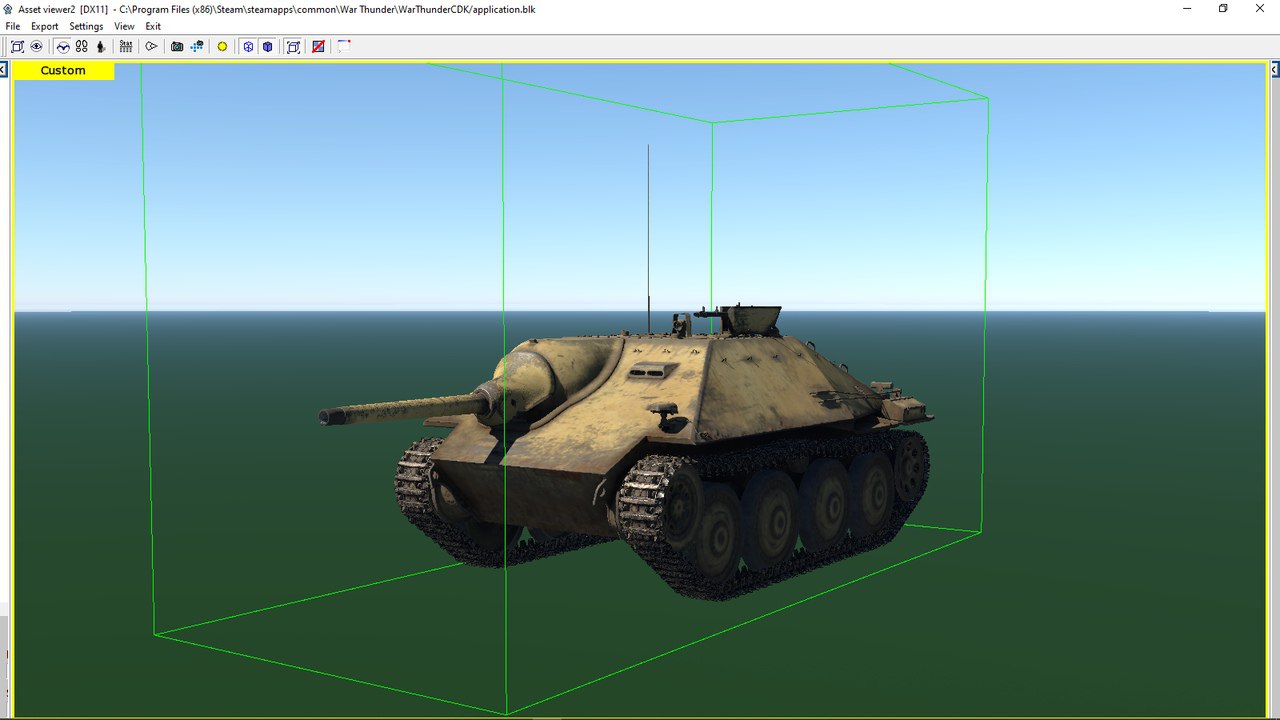Open the File menu
Image resolution: width=1280 pixels, height=720 pixels.
(x=13, y=26)
